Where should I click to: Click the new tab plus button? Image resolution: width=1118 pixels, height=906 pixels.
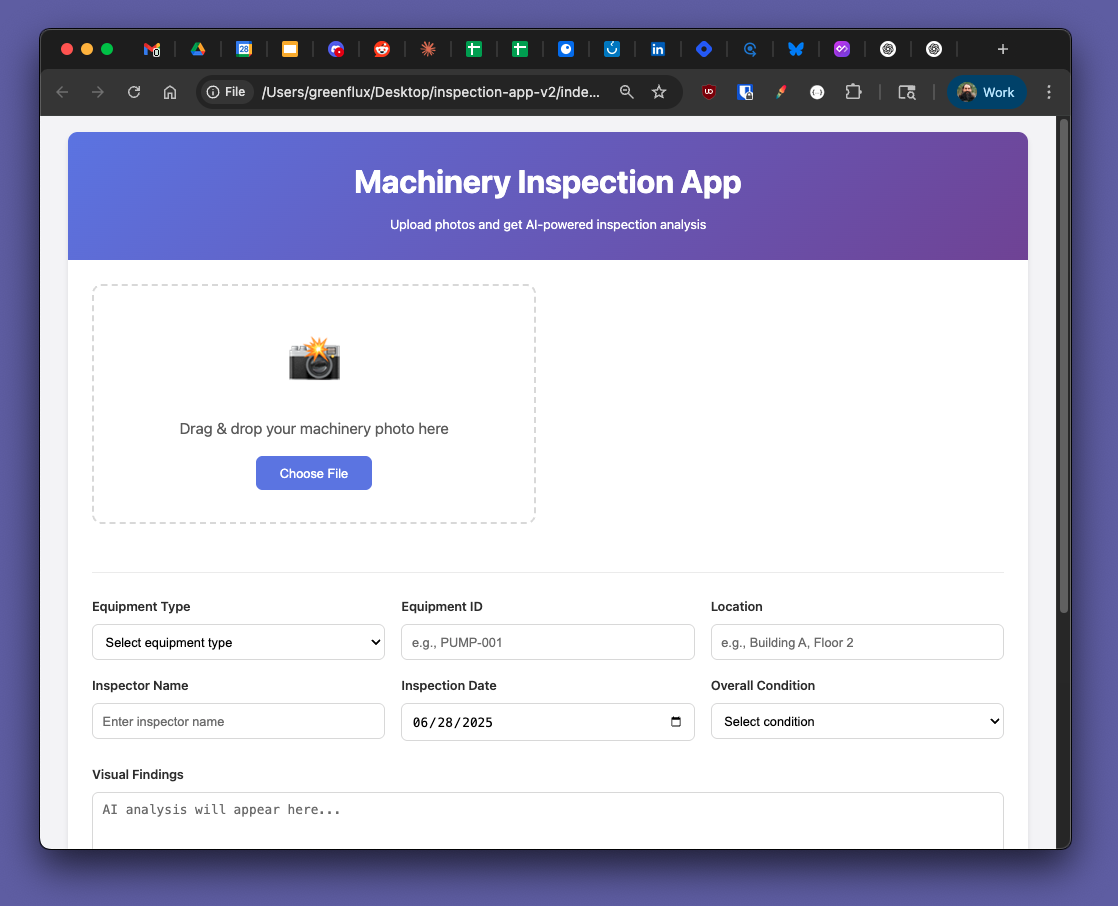pos(1003,49)
